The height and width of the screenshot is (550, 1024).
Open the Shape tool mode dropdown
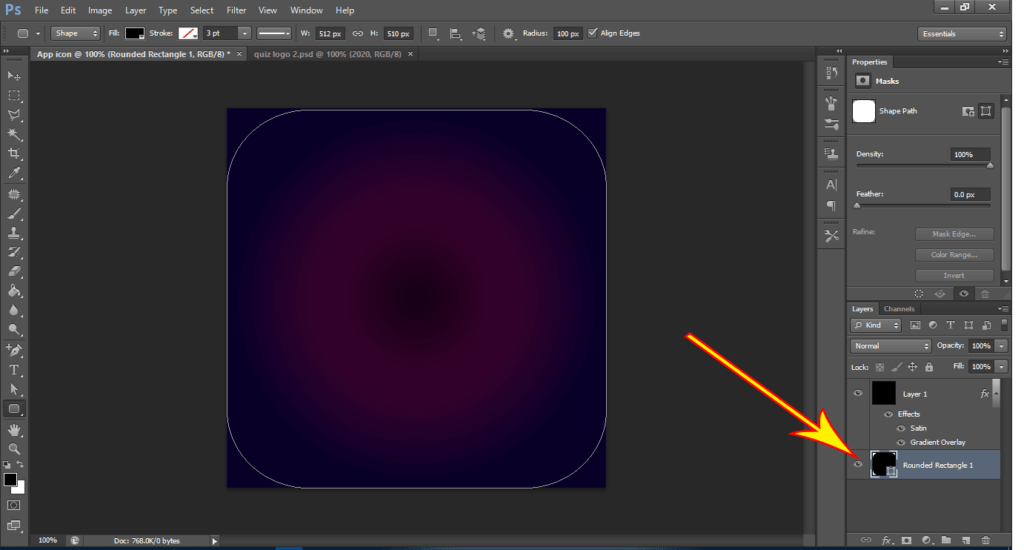pyautogui.click(x=76, y=33)
